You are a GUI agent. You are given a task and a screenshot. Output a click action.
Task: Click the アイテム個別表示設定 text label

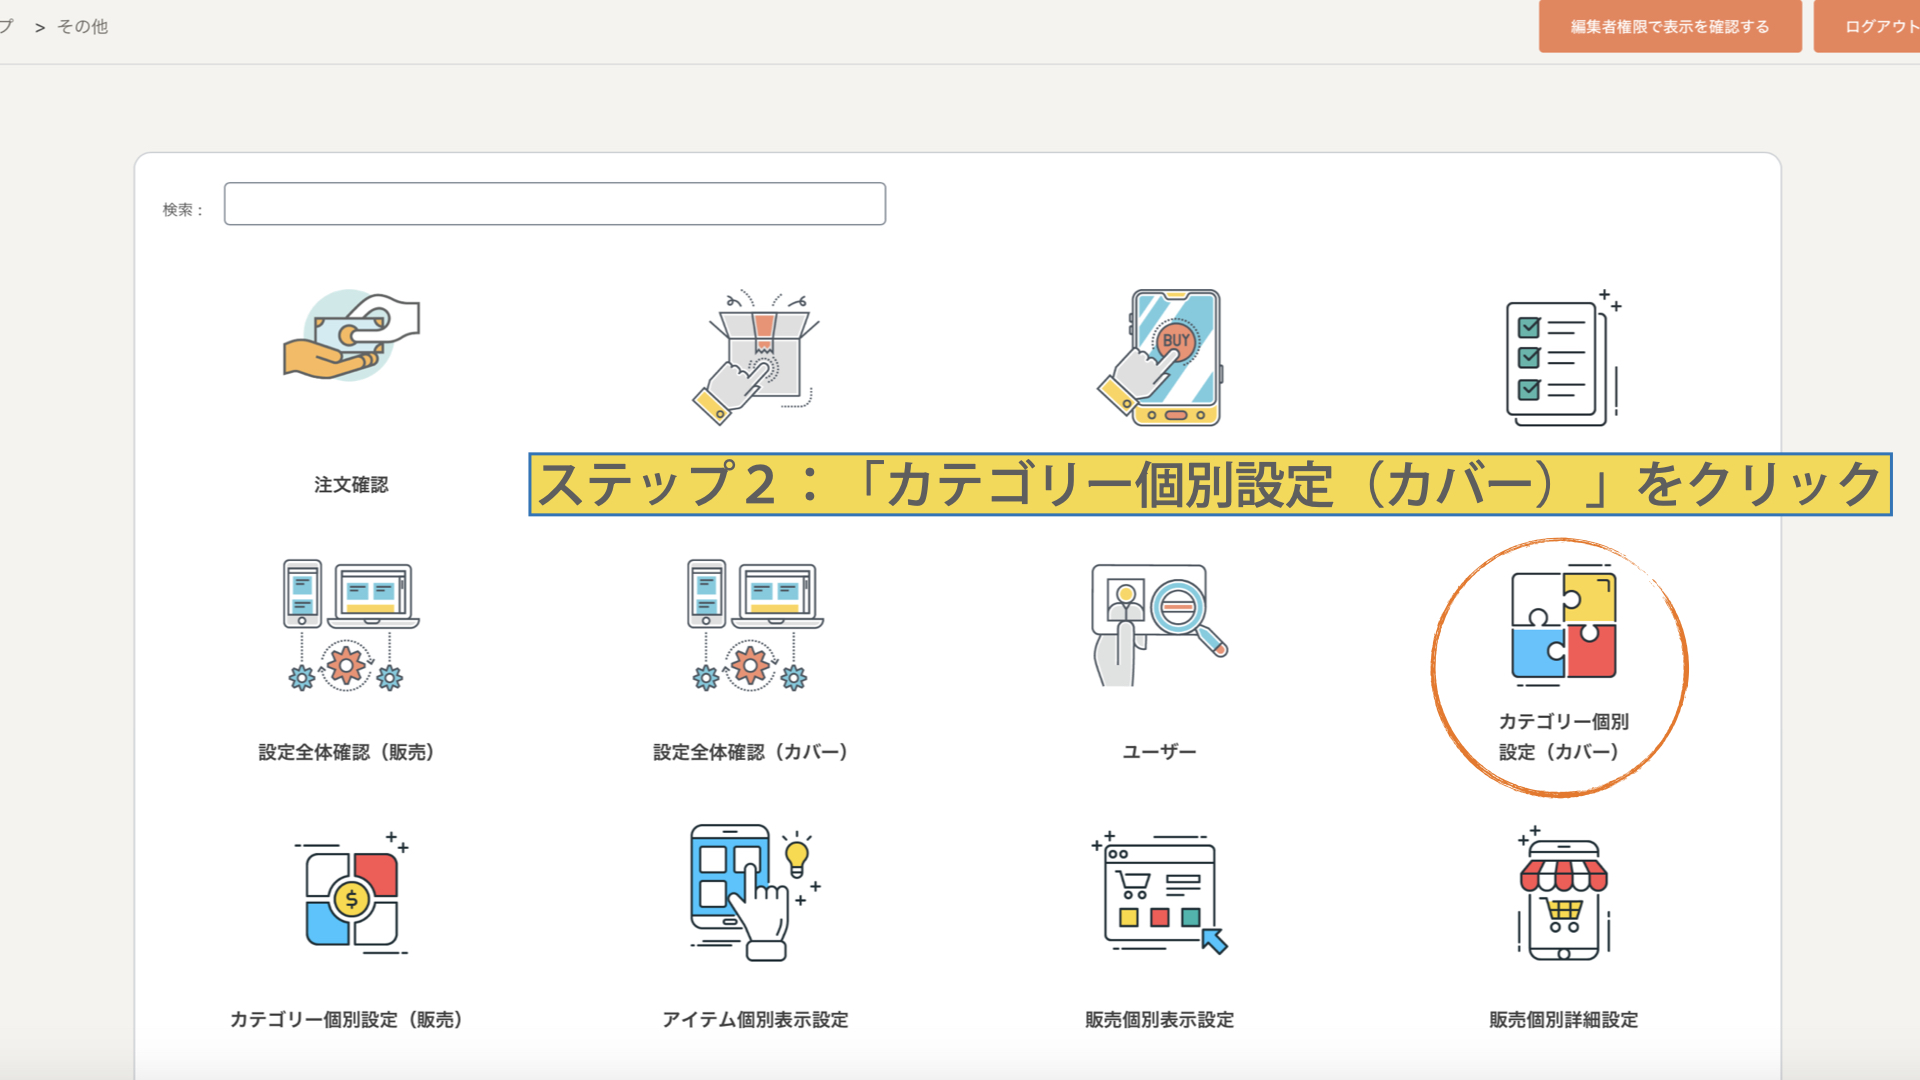pyautogui.click(x=755, y=1020)
